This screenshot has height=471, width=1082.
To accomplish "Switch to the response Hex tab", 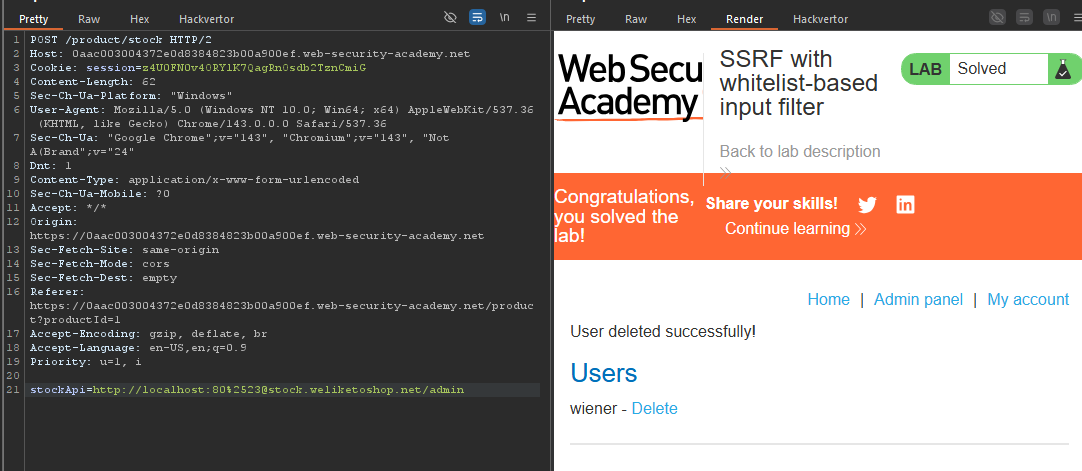I will click(687, 19).
